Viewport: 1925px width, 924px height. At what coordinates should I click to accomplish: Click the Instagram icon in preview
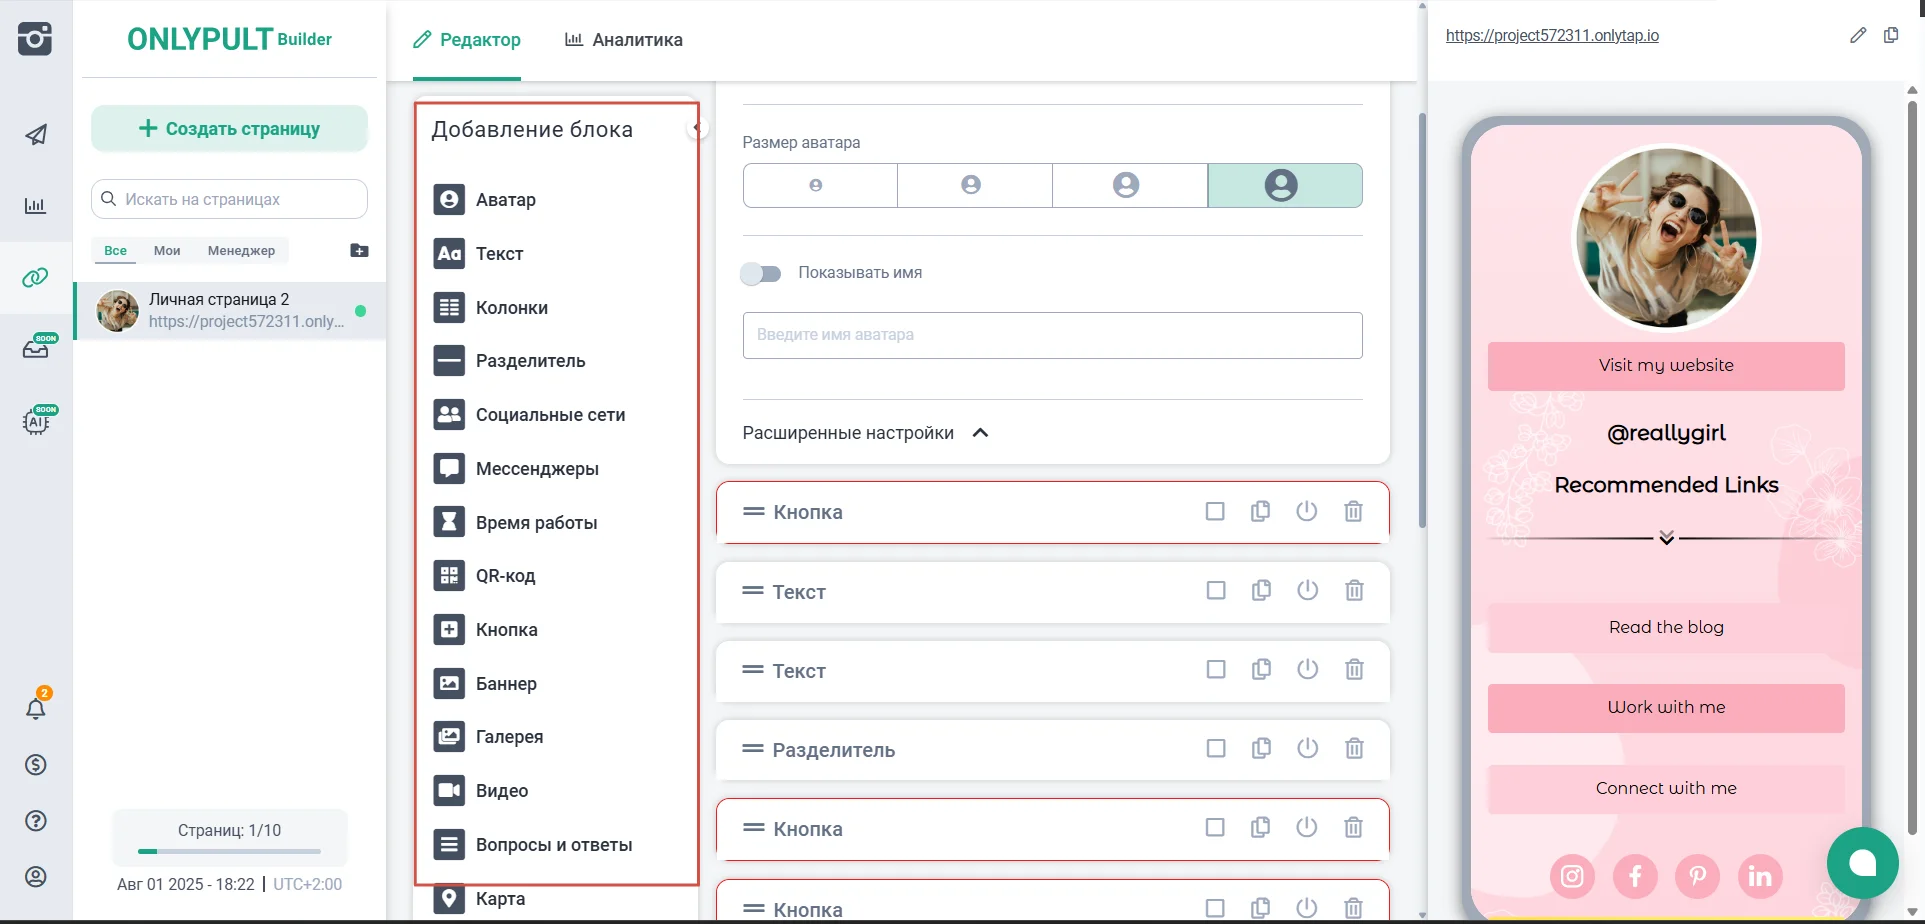(1572, 877)
